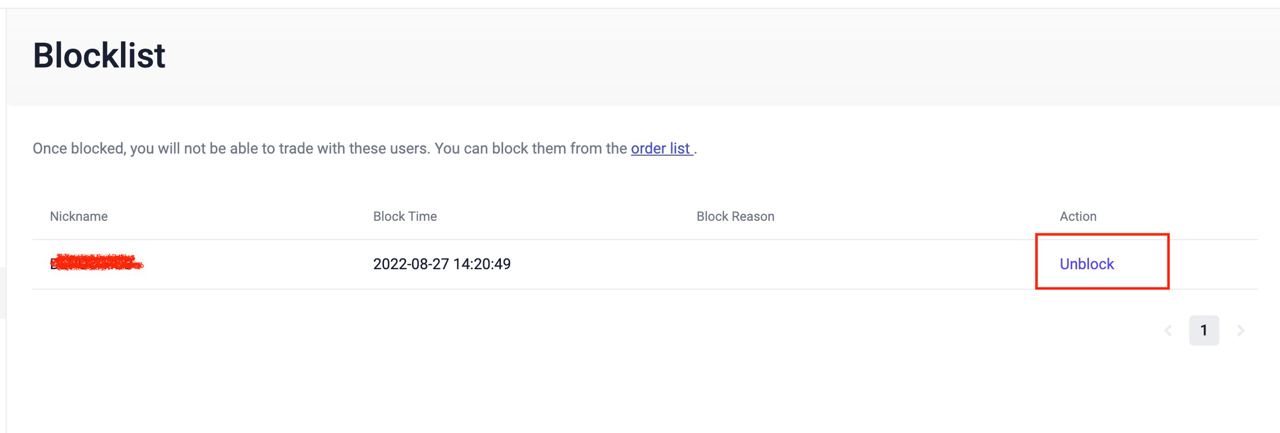
Task: Click the Nickname column header
Action: coord(79,216)
